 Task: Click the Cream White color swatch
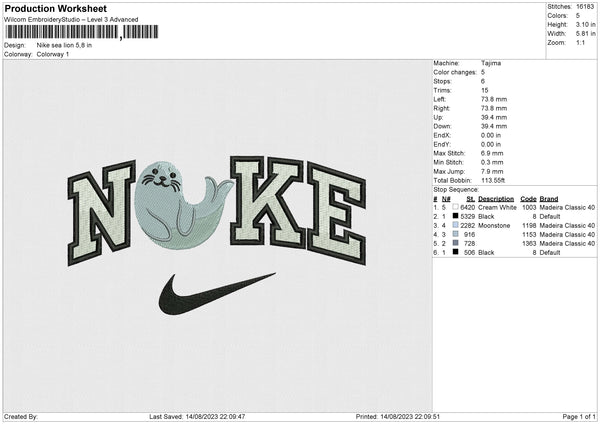coord(455,207)
